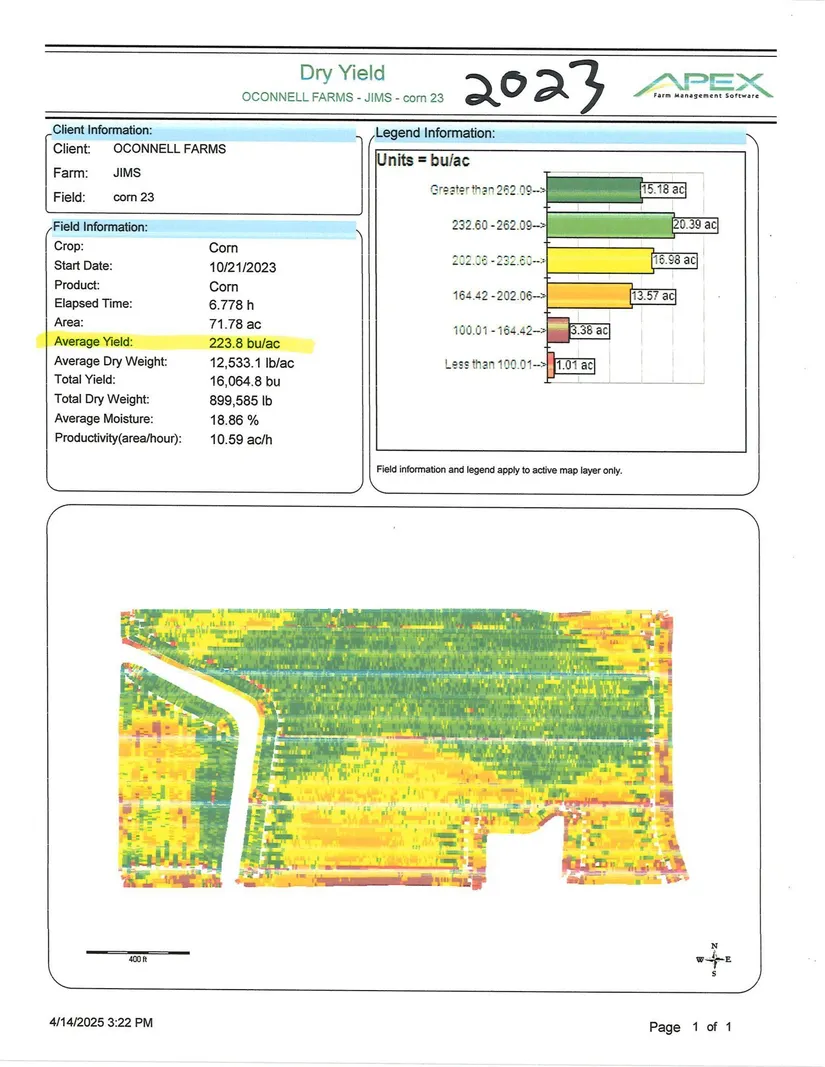Select the red 100.01 - 164.42 legend bar
825x1067 pixels.
coord(558,330)
